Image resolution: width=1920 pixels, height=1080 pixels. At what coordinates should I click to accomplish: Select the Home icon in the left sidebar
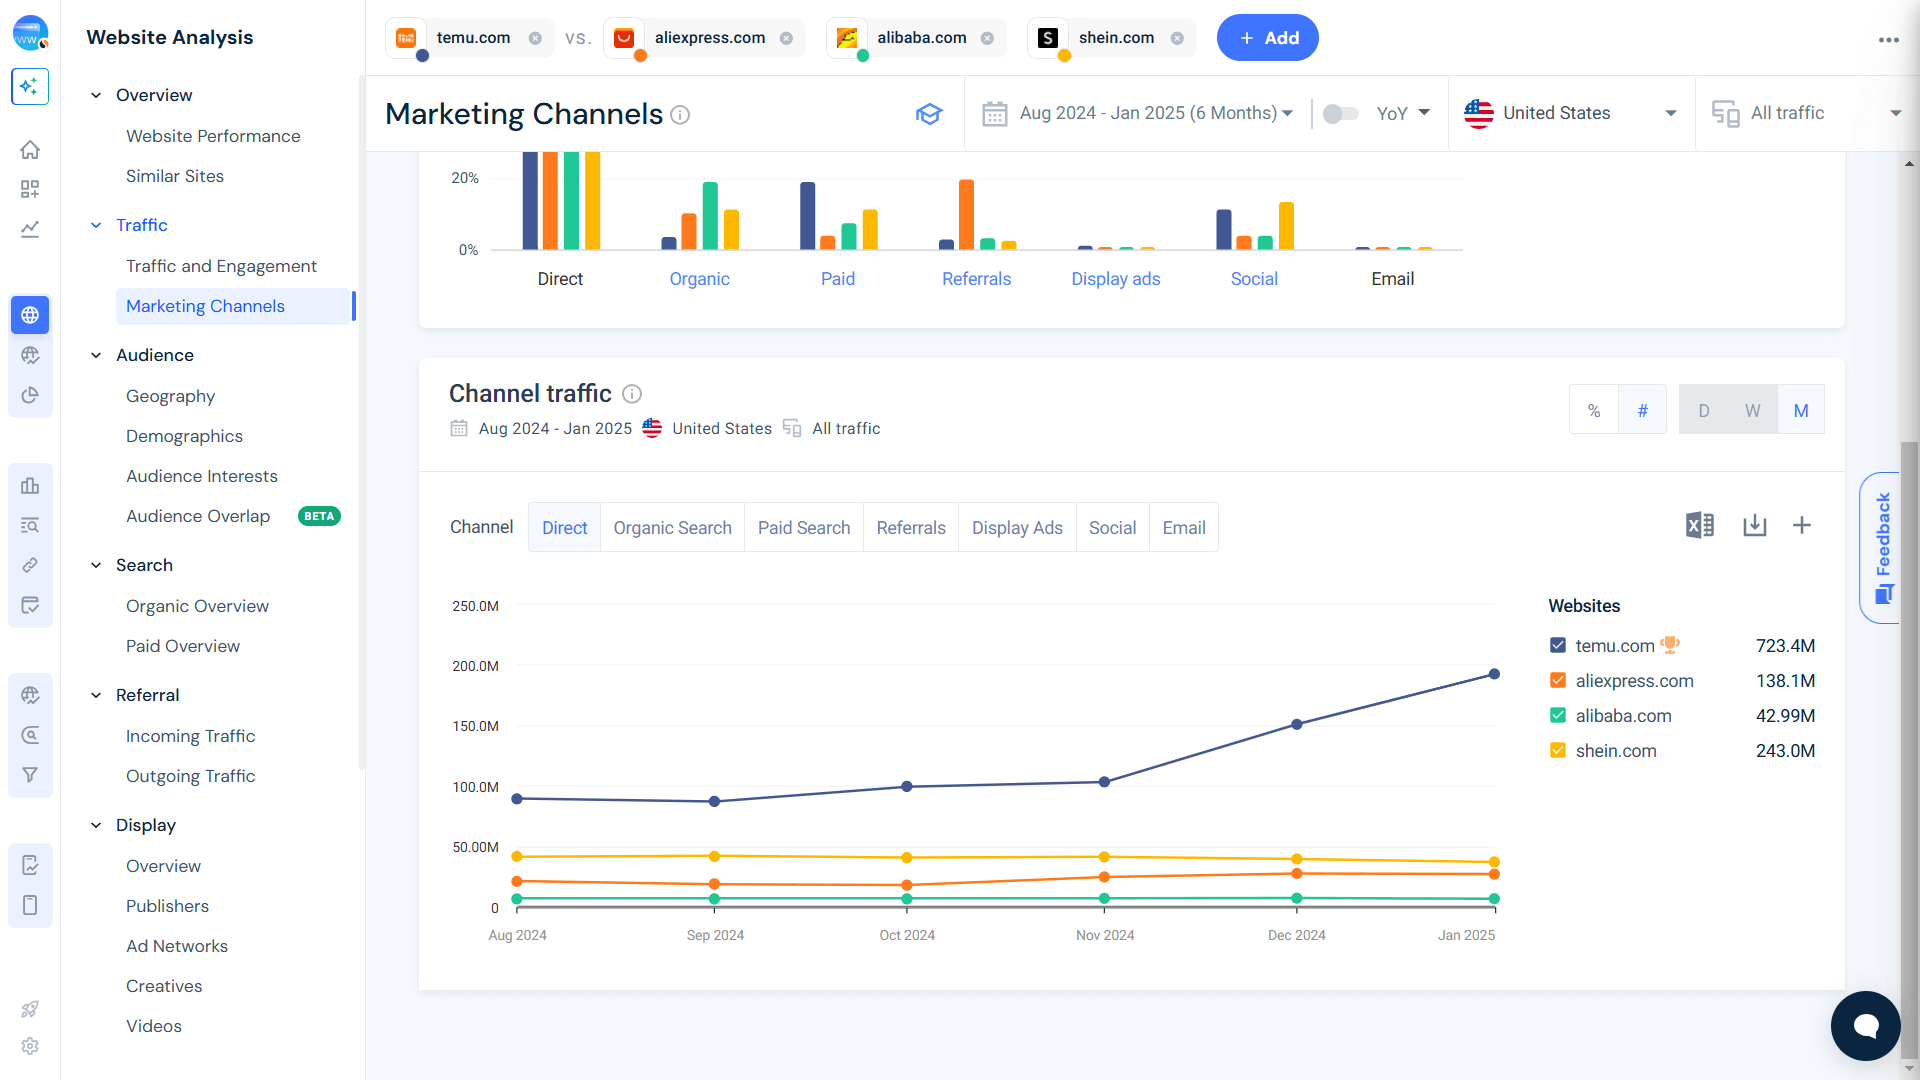point(30,149)
